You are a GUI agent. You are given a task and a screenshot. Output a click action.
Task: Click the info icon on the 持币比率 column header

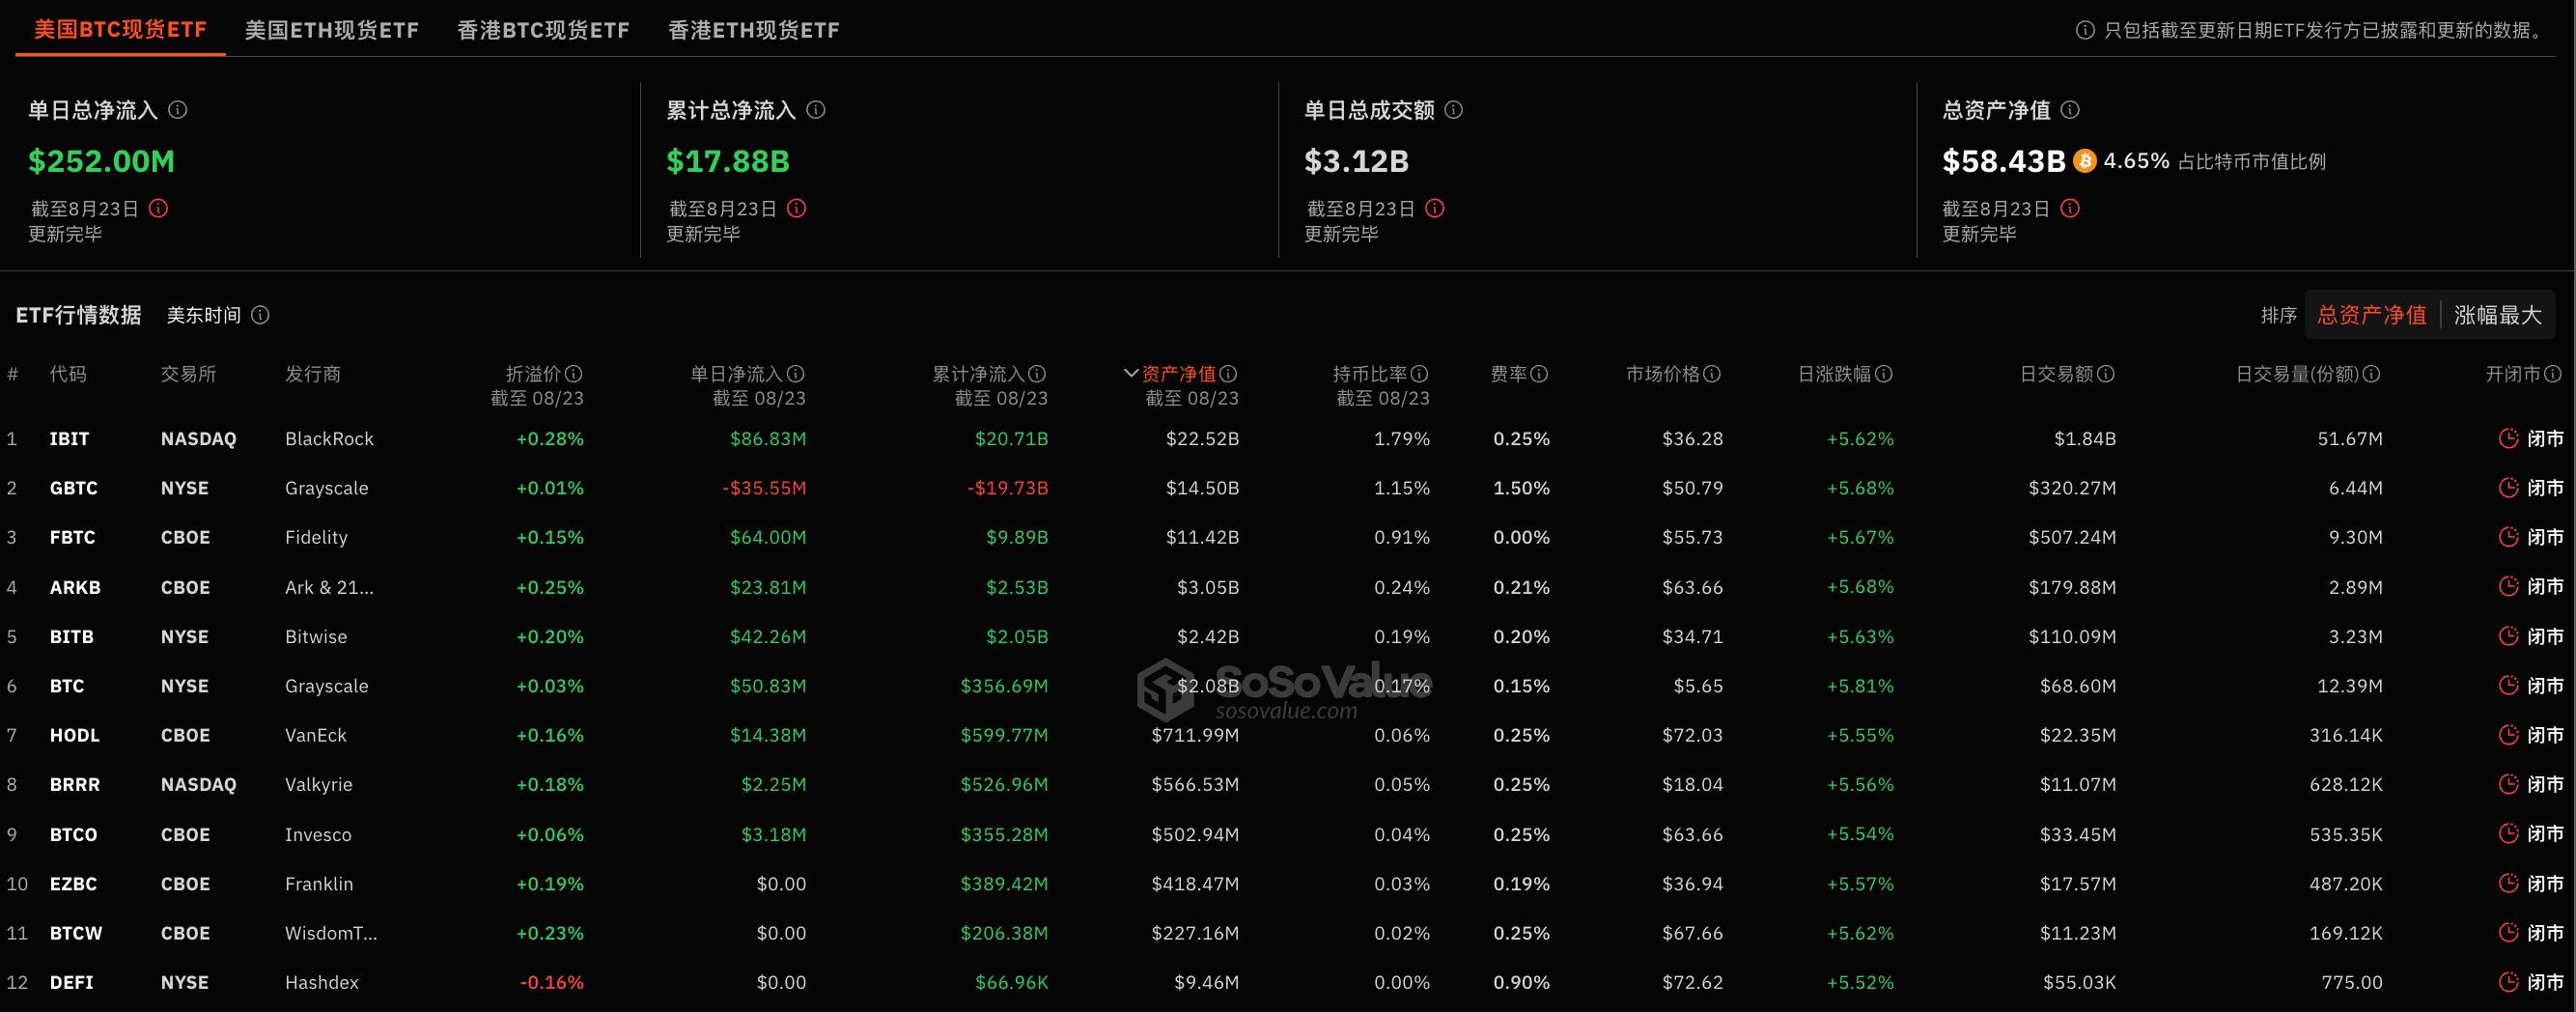[x=1422, y=373]
